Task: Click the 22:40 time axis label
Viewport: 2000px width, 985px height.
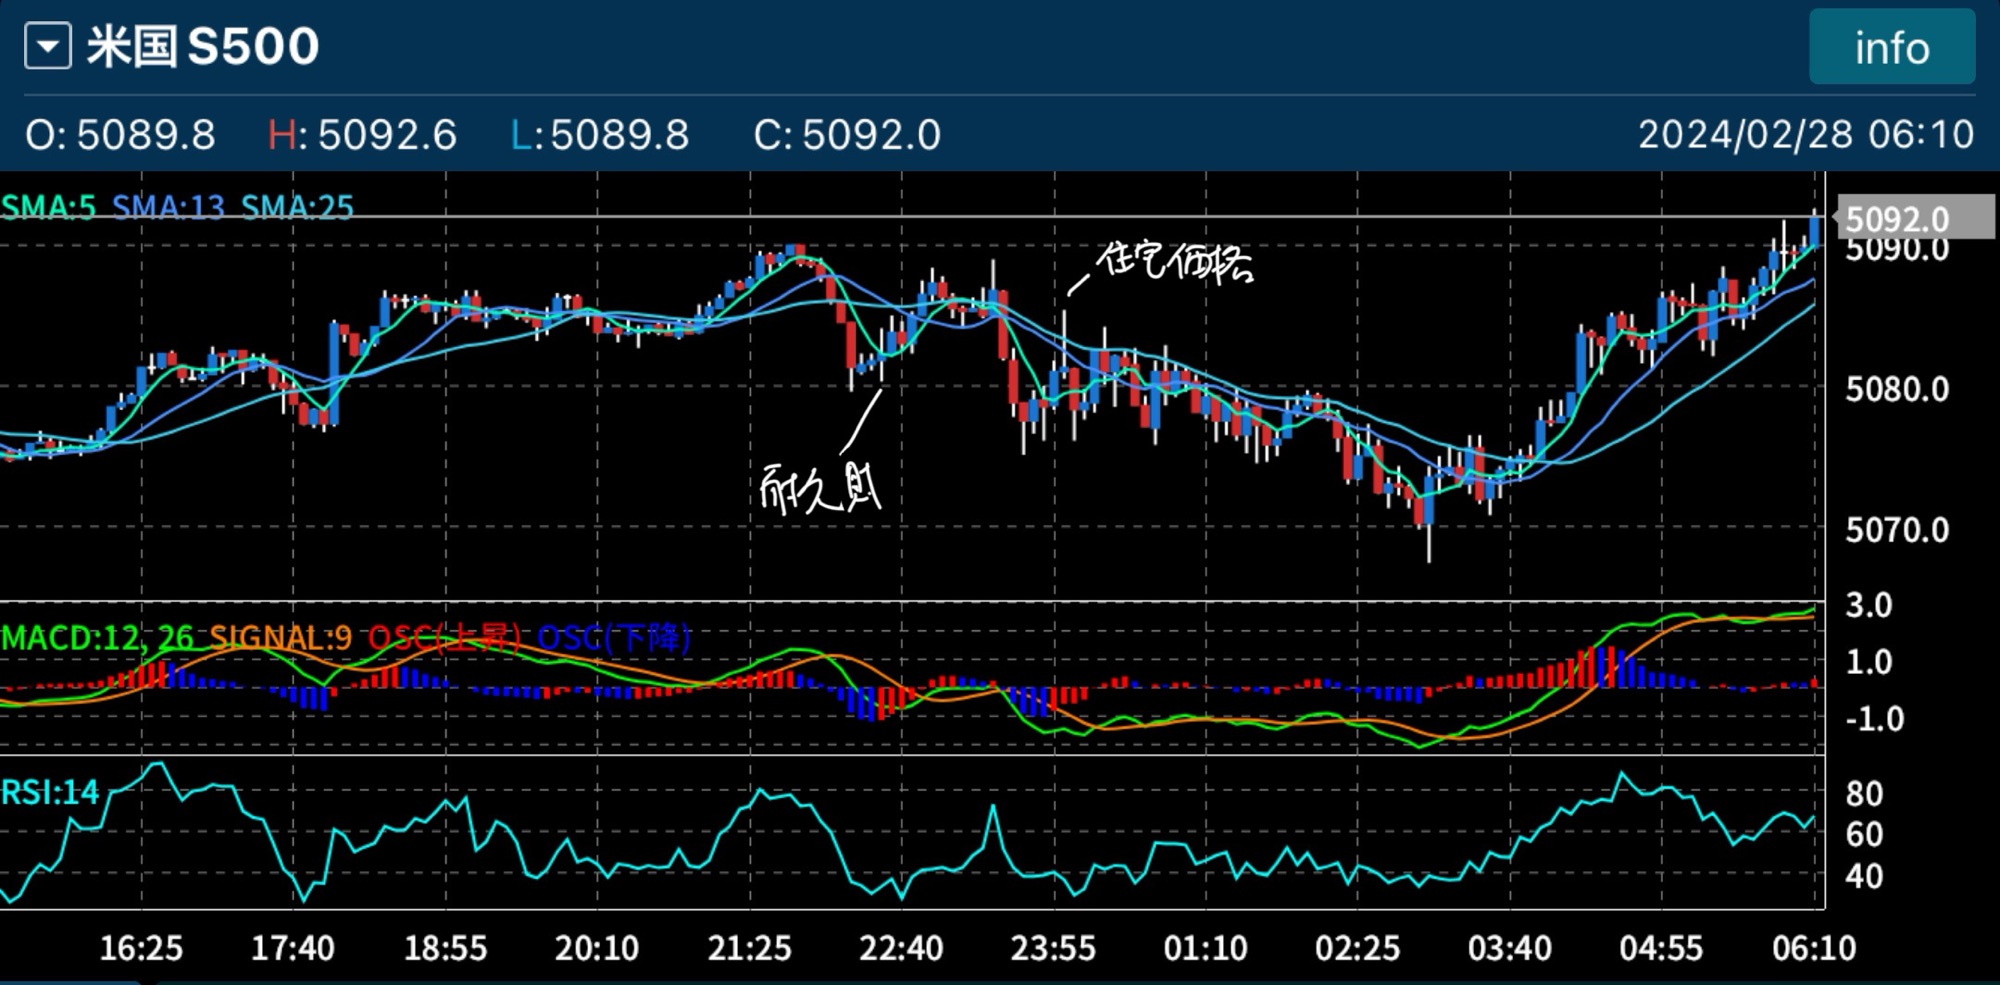Action: coord(900,947)
